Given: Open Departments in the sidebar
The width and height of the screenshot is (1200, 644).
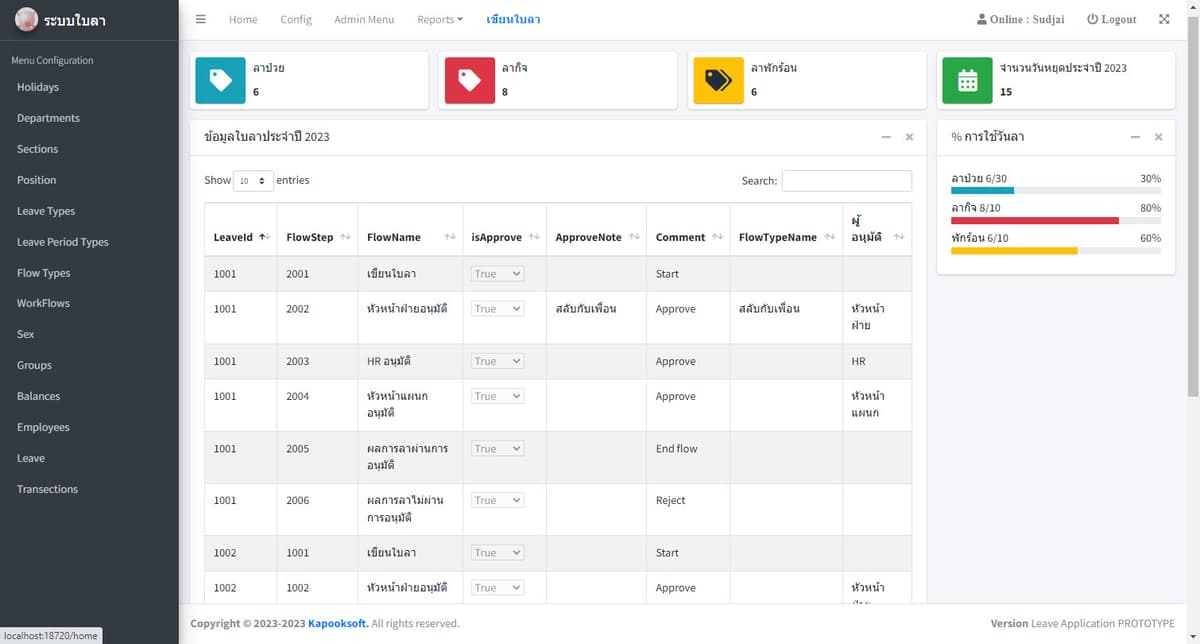Looking at the screenshot, I should (x=48, y=118).
